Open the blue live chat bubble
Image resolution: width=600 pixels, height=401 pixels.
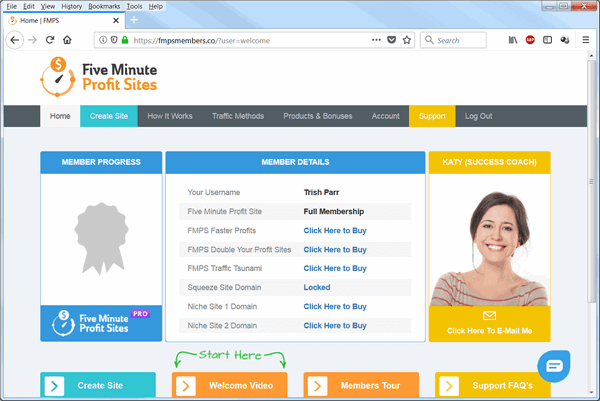pyautogui.click(x=553, y=366)
